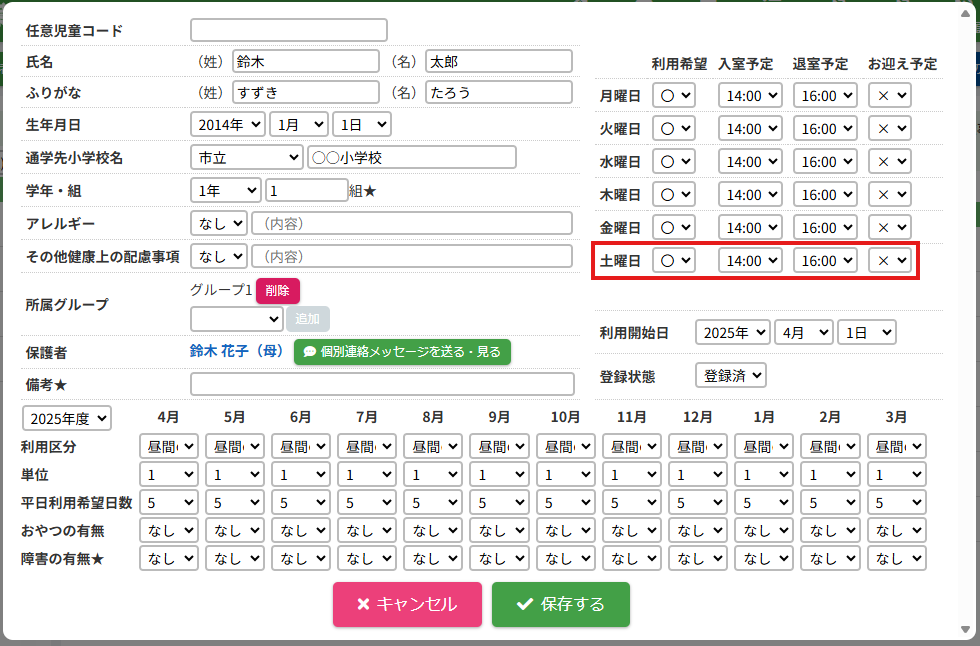The image size is (980, 646).
Task: Click the green 保存する button
Action: tap(560, 604)
